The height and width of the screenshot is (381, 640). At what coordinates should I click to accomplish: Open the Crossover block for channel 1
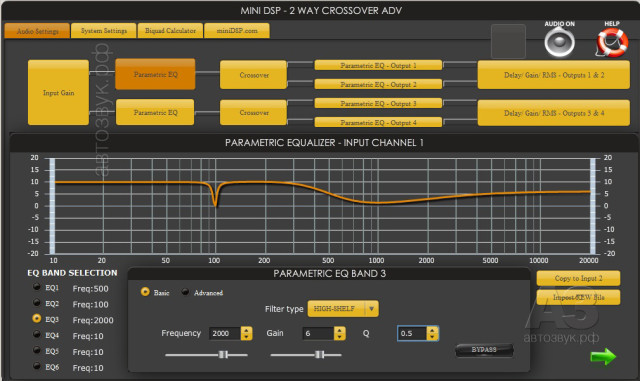click(253, 75)
